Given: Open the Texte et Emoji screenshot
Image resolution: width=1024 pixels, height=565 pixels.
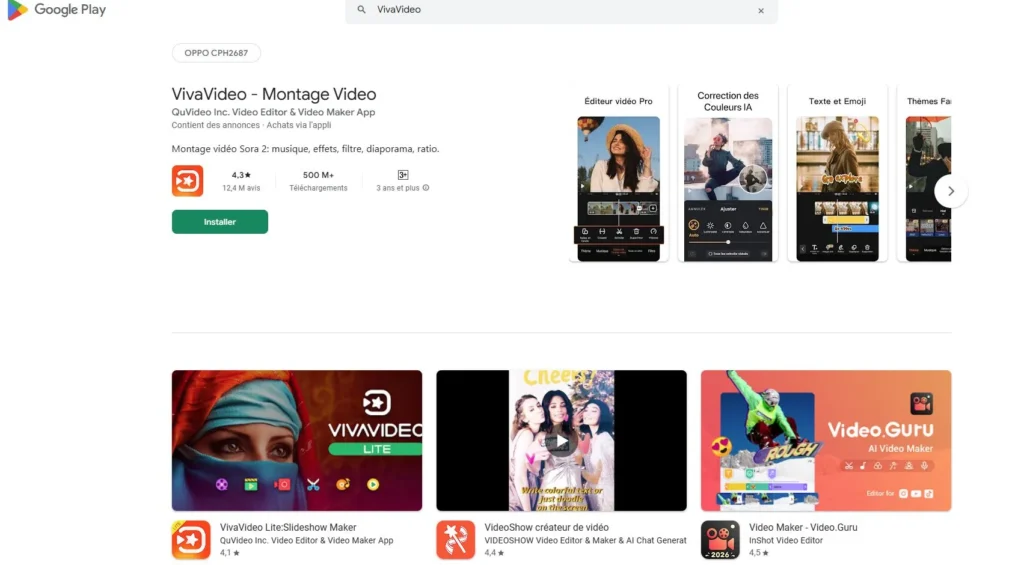Looking at the screenshot, I should pos(837,173).
